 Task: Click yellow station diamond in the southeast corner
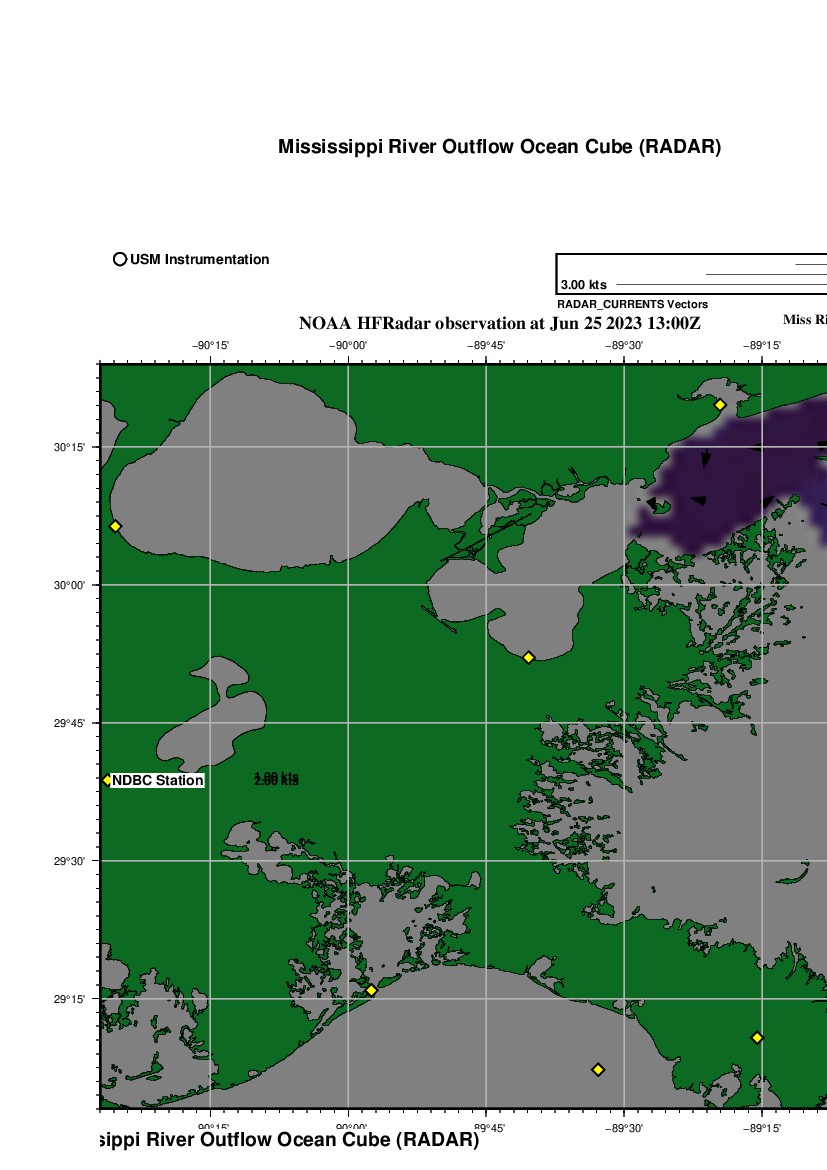757,1037
